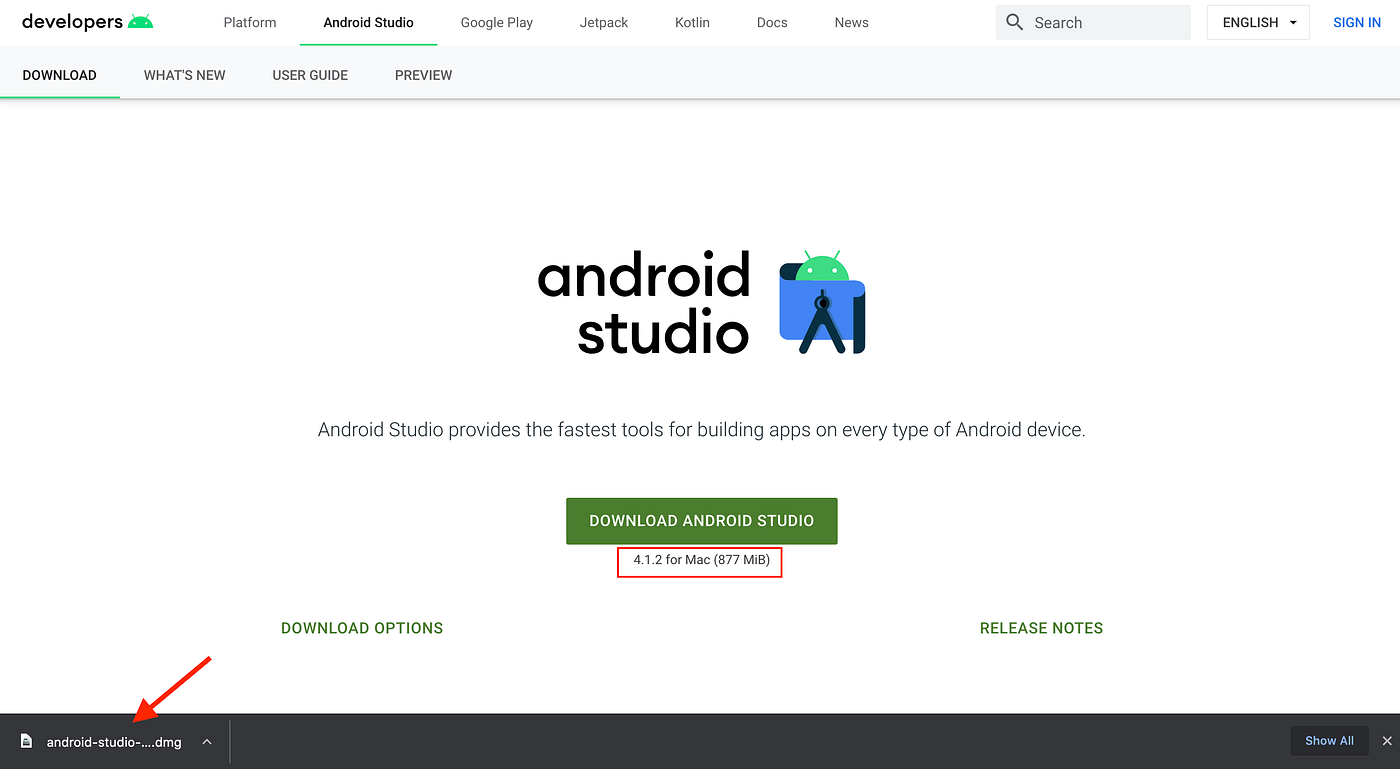The height and width of the screenshot is (769, 1400).
Task: Select the Android Studio nav tab
Action: (368, 22)
